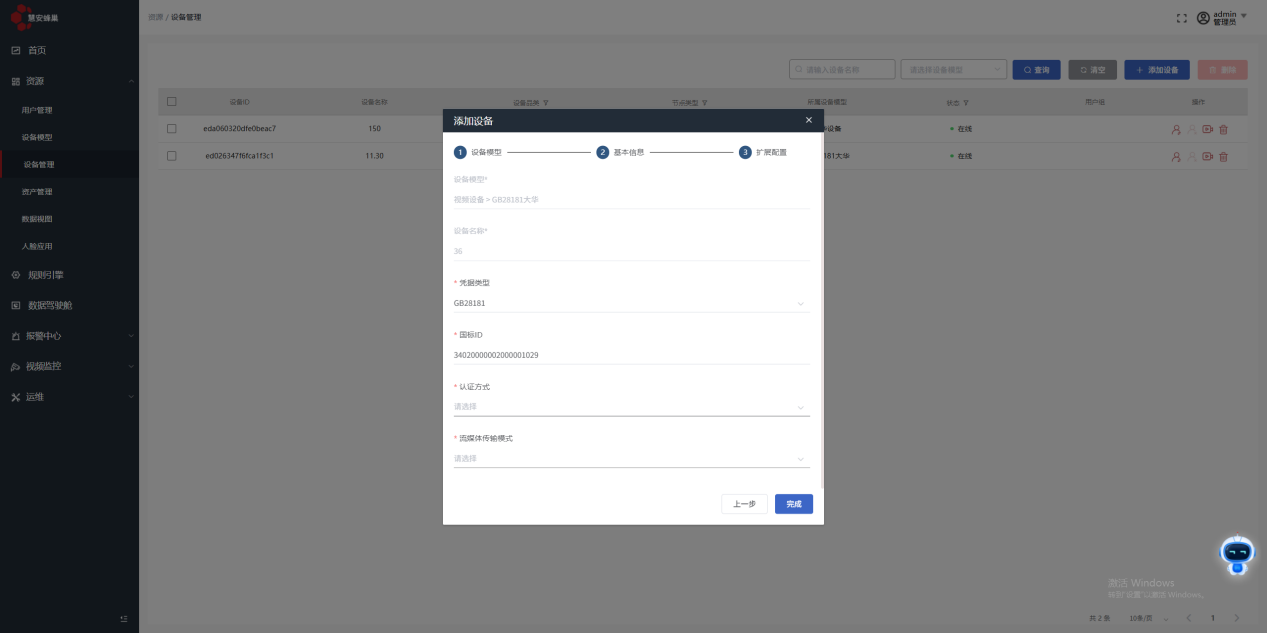The image size is (1267, 633).
Task: Collapse the sidebar using the bottom icon
Action: pyautogui.click(x=124, y=619)
